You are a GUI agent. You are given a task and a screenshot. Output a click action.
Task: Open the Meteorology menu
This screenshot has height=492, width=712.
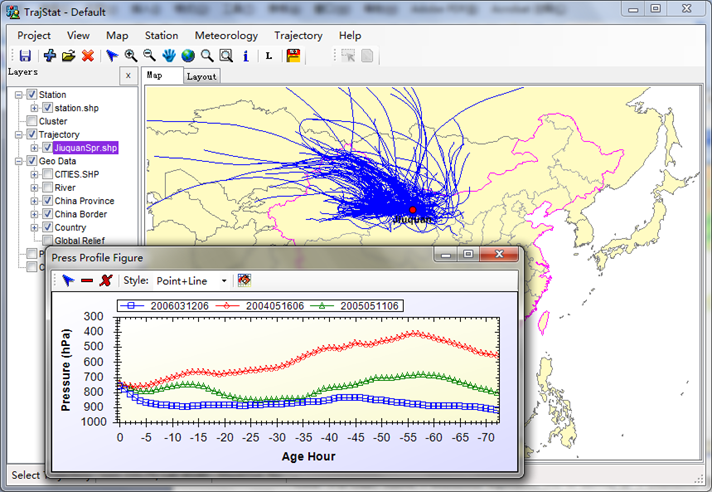(x=226, y=35)
